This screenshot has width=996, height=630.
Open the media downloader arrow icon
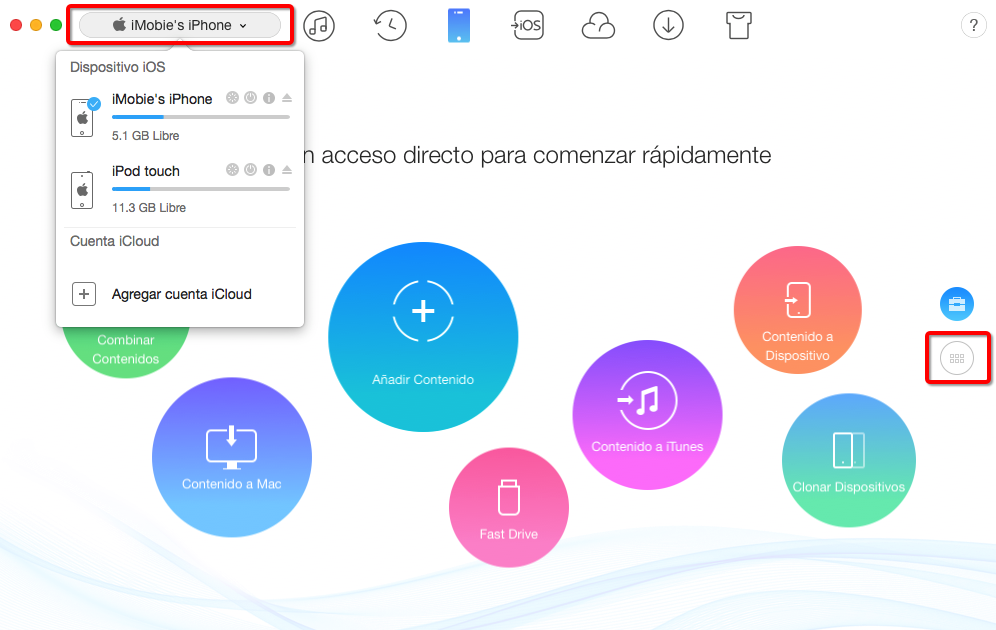668,26
